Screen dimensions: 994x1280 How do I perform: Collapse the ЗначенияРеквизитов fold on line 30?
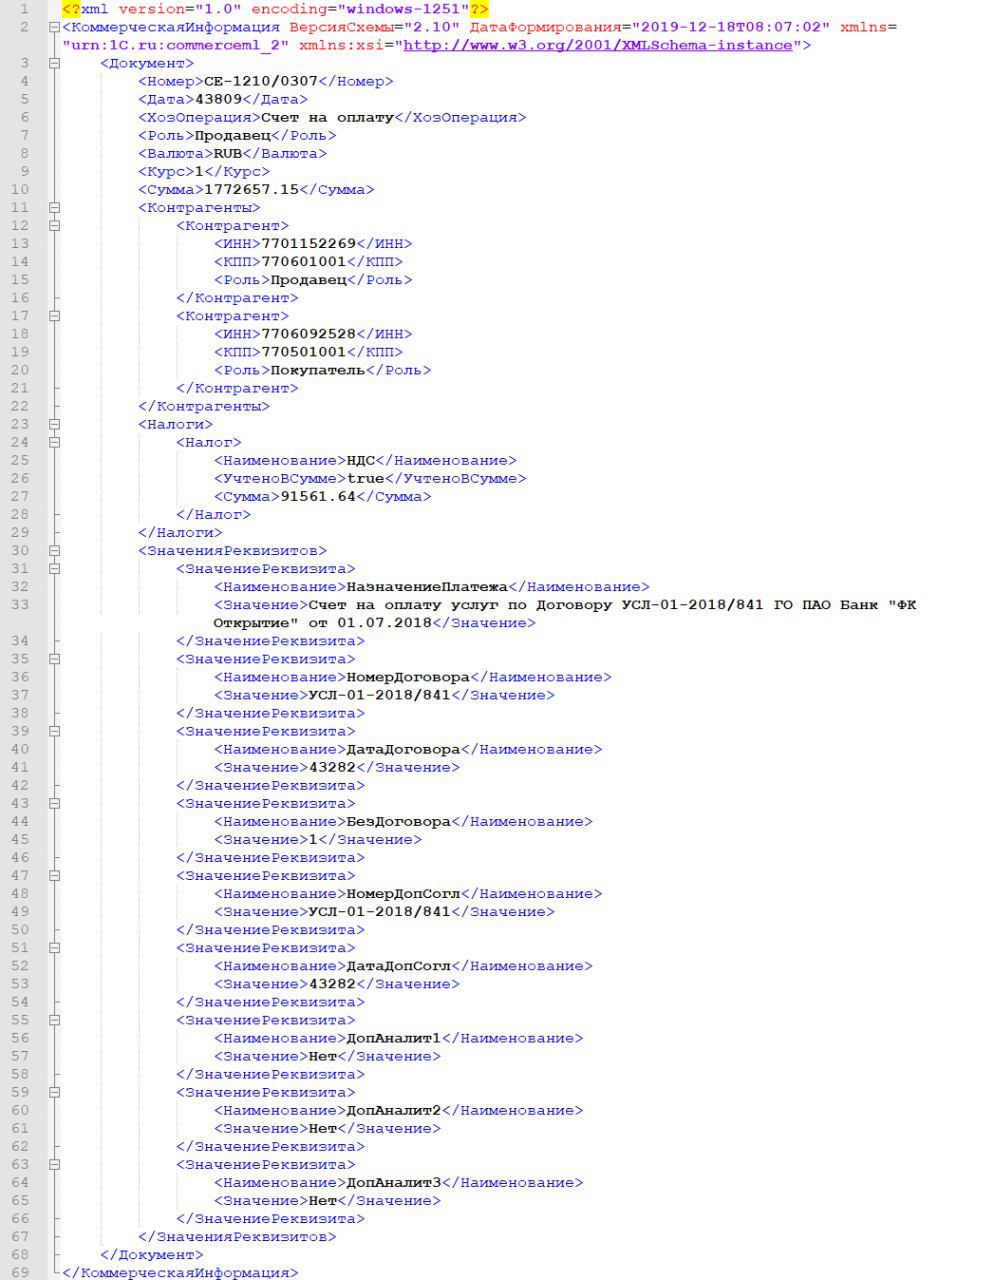(54, 551)
